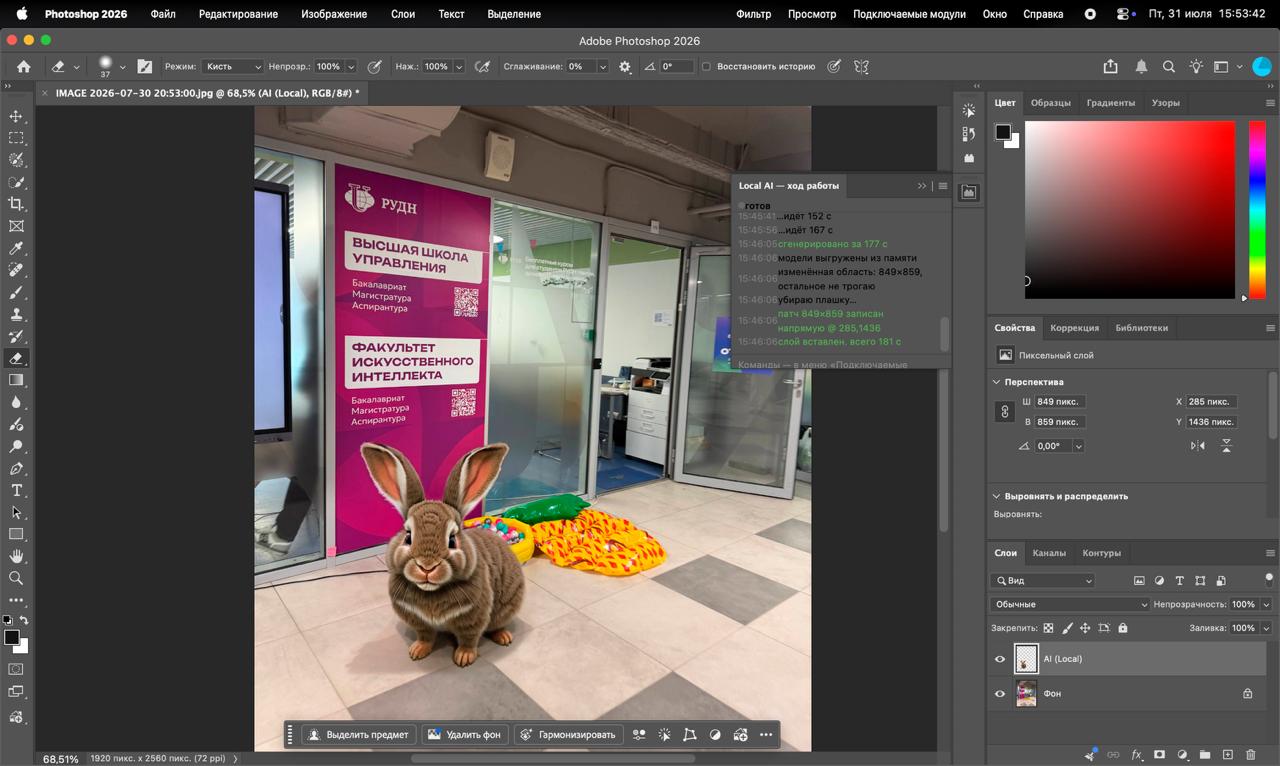
Task: Enable the Восстановить историю checkbox
Action: pyautogui.click(x=706, y=67)
